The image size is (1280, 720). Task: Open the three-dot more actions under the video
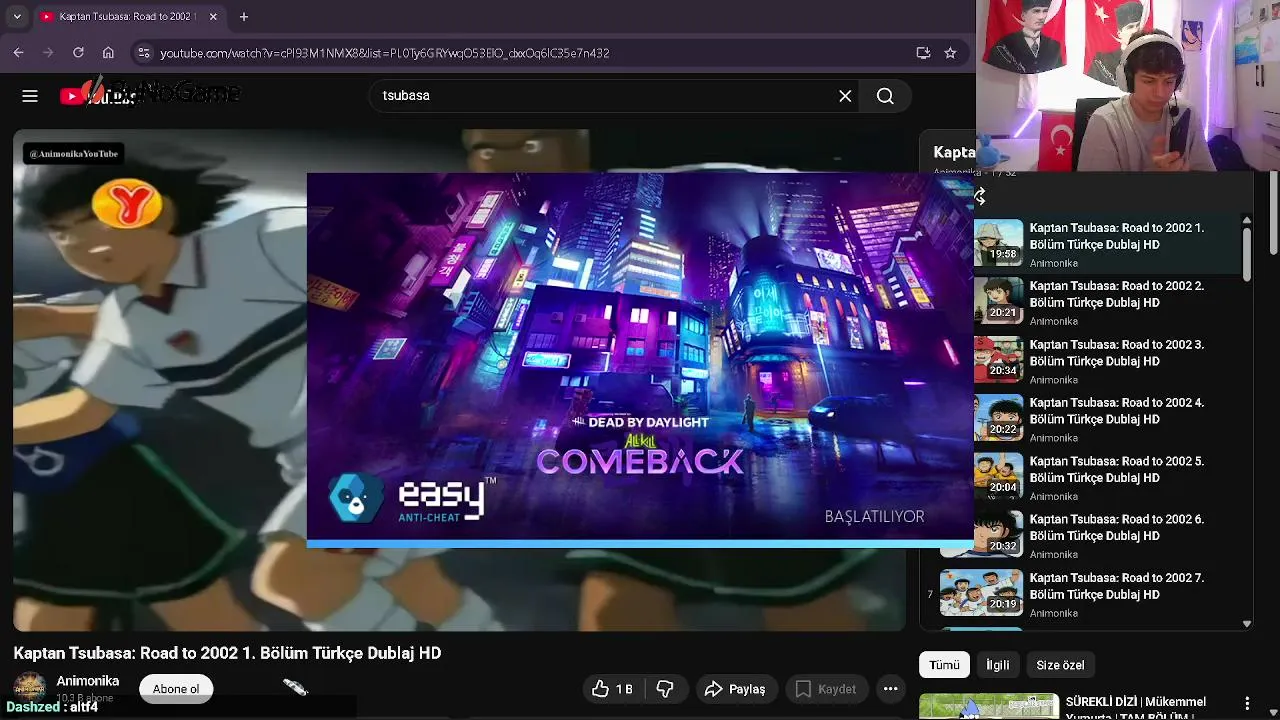(x=890, y=689)
